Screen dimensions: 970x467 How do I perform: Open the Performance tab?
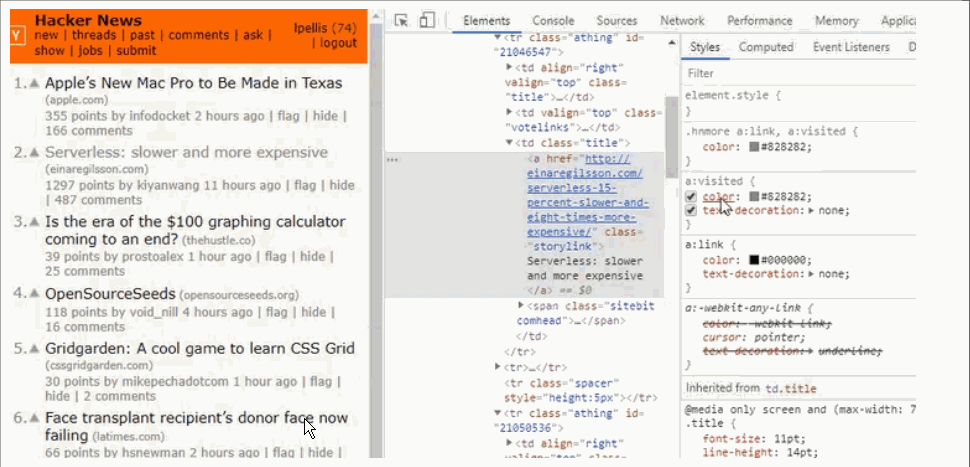pyautogui.click(x=760, y=21)
